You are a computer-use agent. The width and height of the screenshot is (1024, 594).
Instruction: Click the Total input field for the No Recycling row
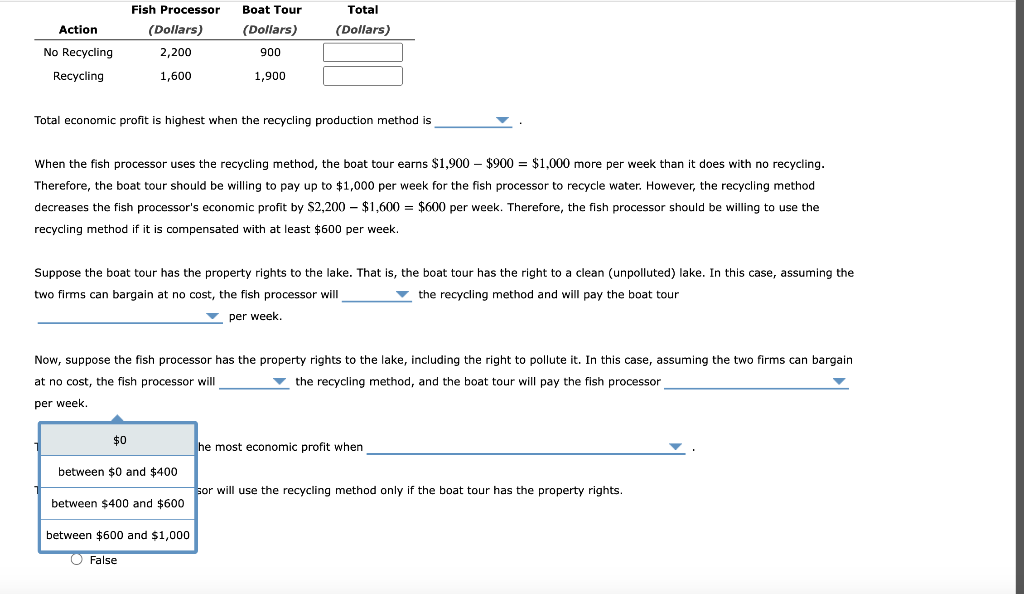[362, 51]
